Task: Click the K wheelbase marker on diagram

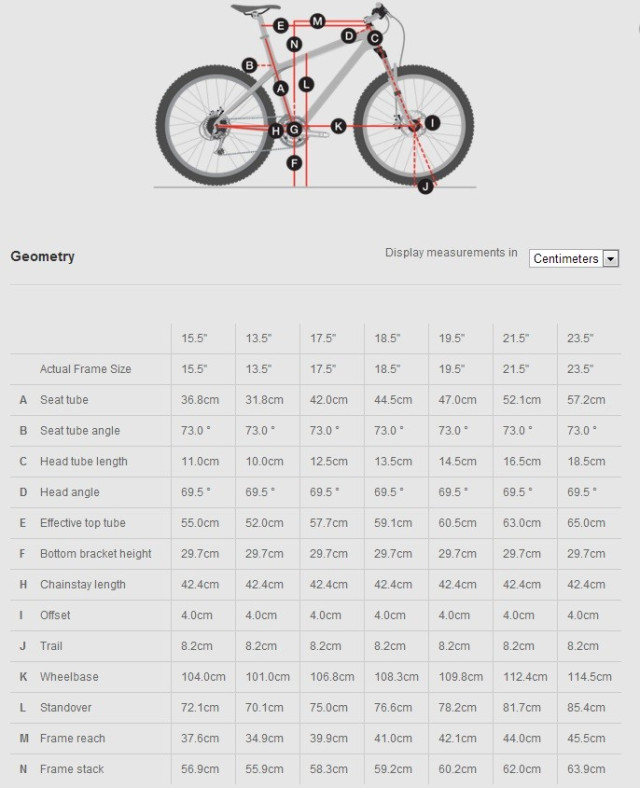Action: pos(338,126)
